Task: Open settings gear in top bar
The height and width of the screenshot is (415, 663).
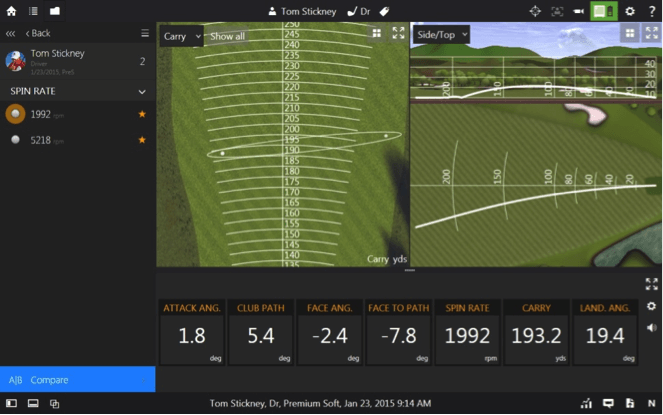Action: click(x=630, y=11)
